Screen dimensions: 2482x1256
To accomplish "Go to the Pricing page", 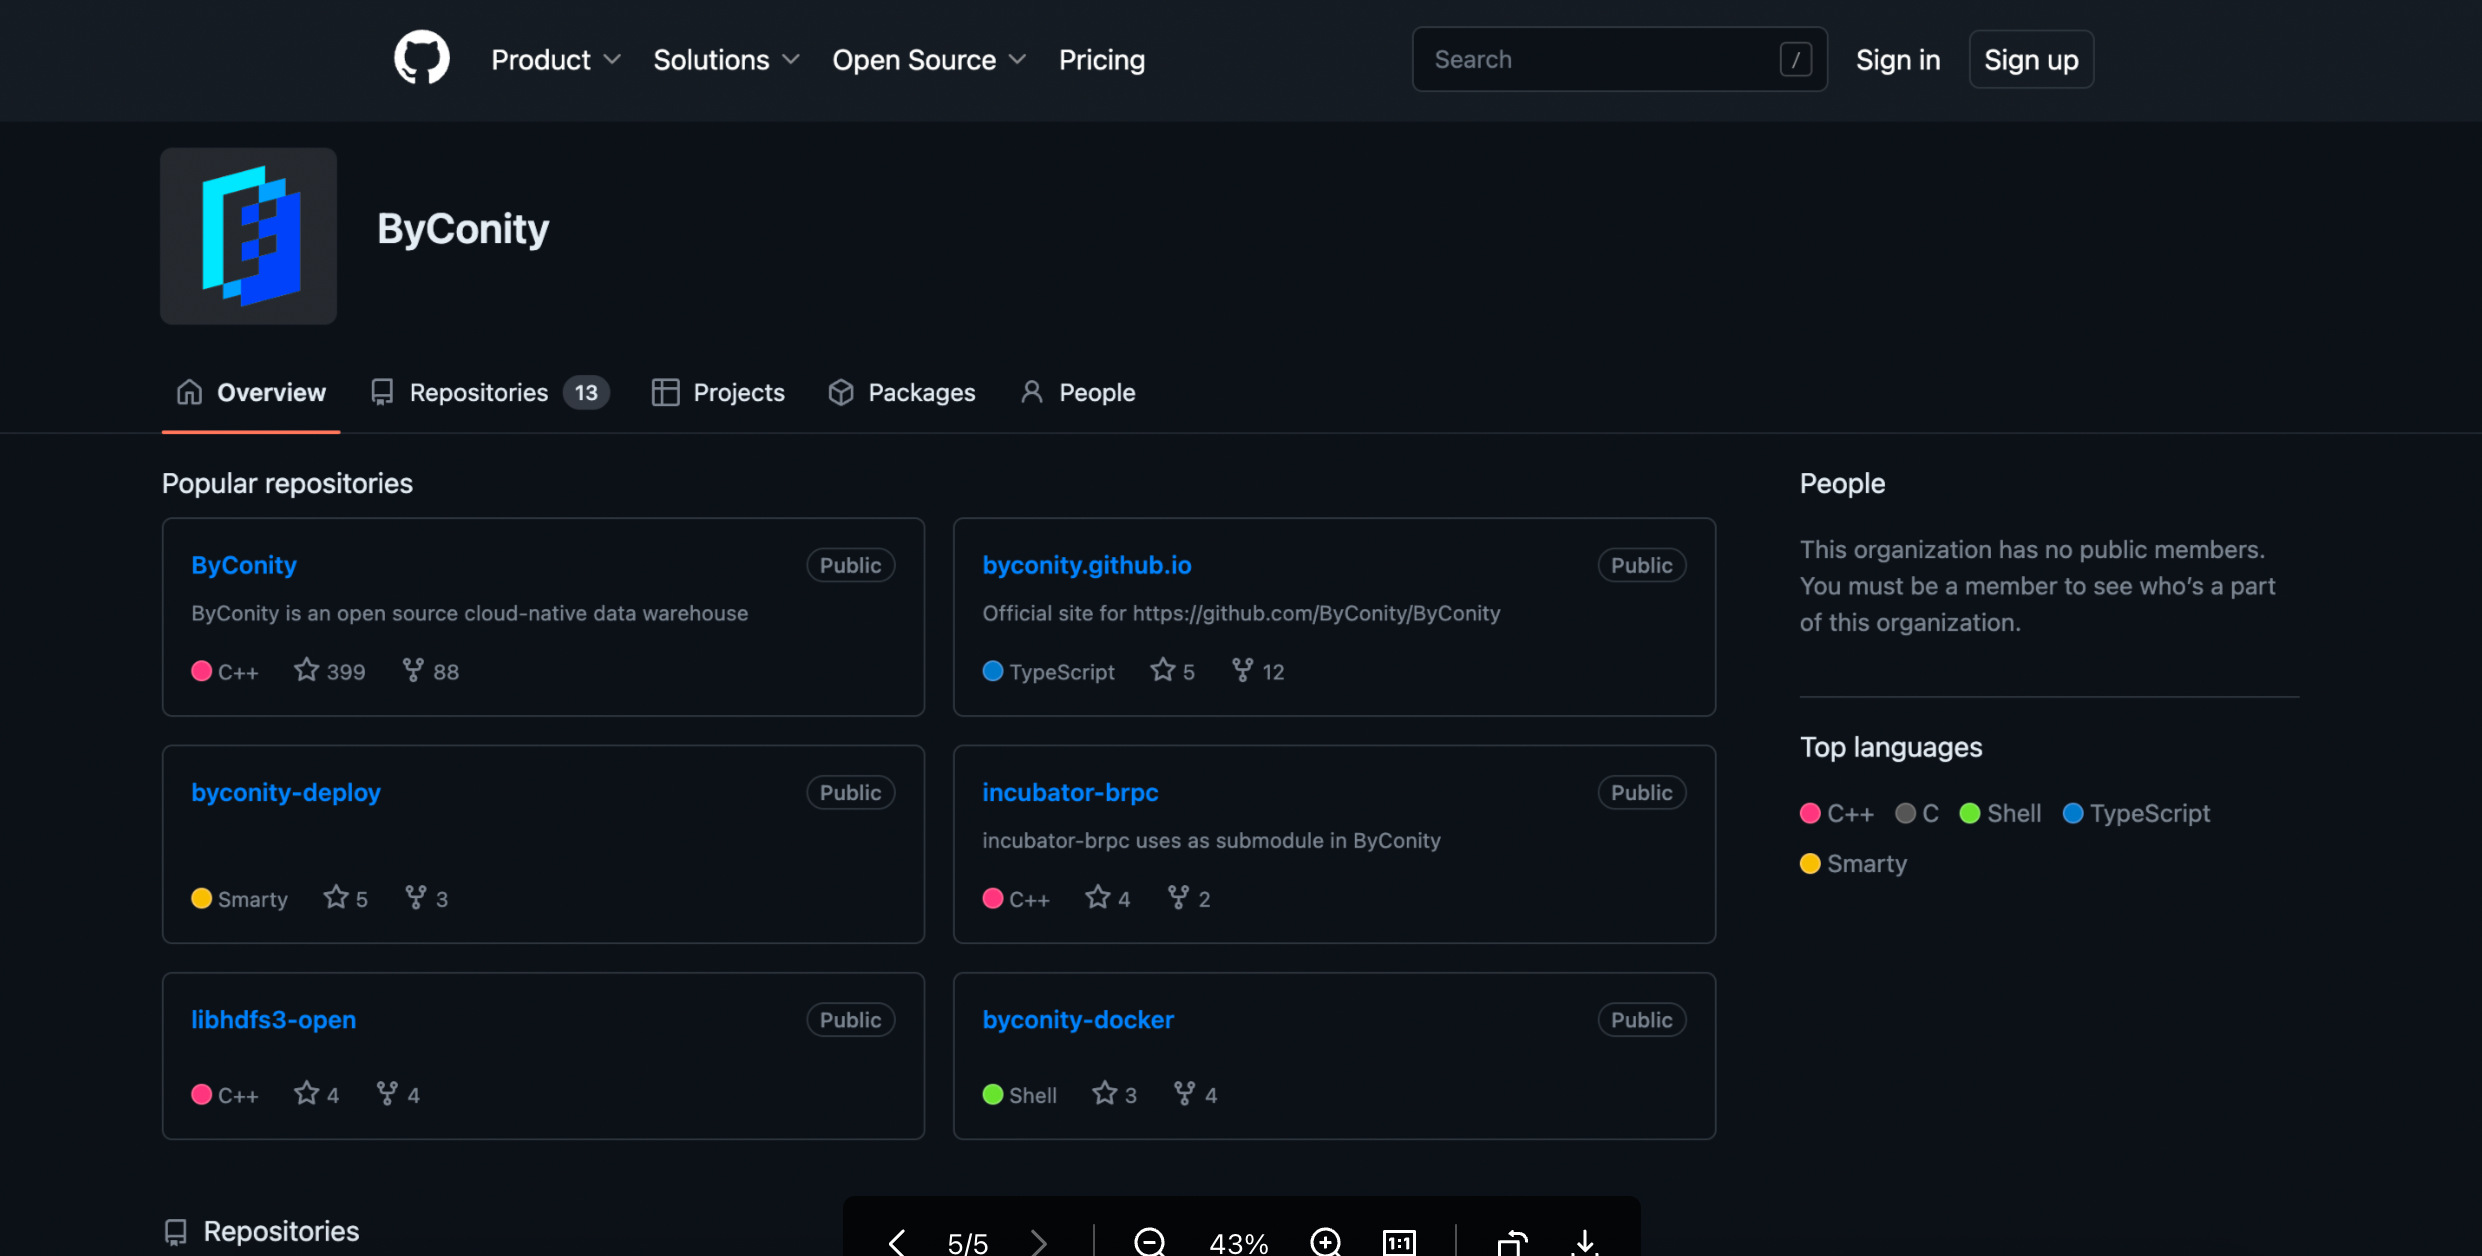I will [x=1102, y=60].
